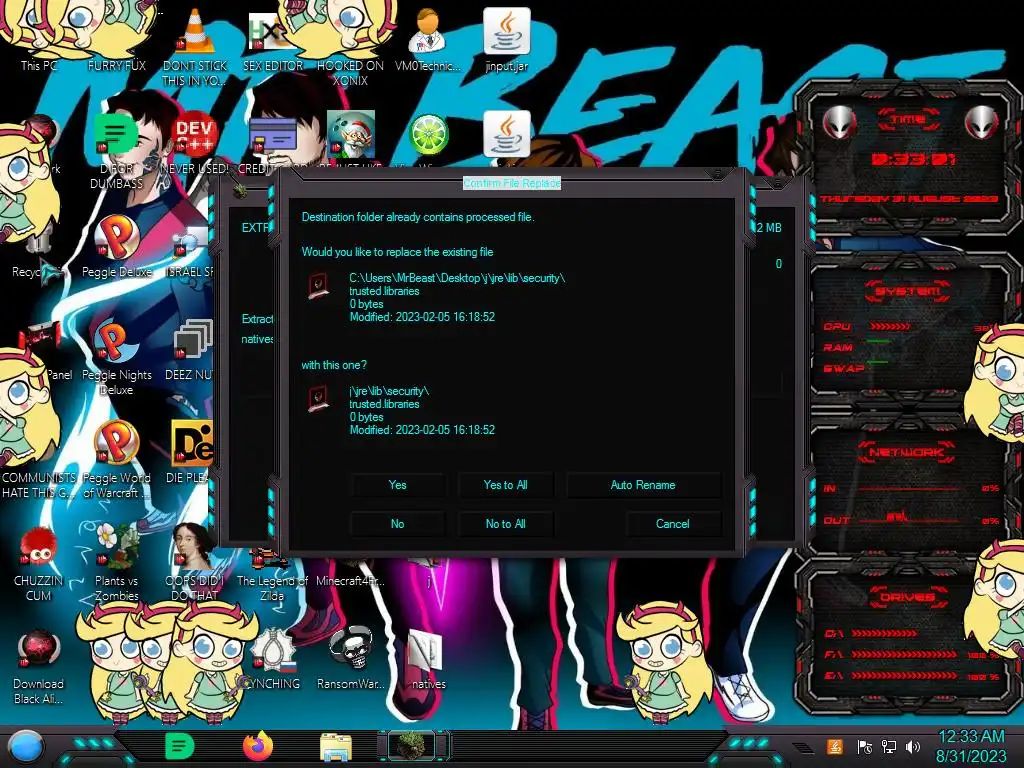Select the unlabeled Java jar below jinput.jar

[x=506, y=135]
